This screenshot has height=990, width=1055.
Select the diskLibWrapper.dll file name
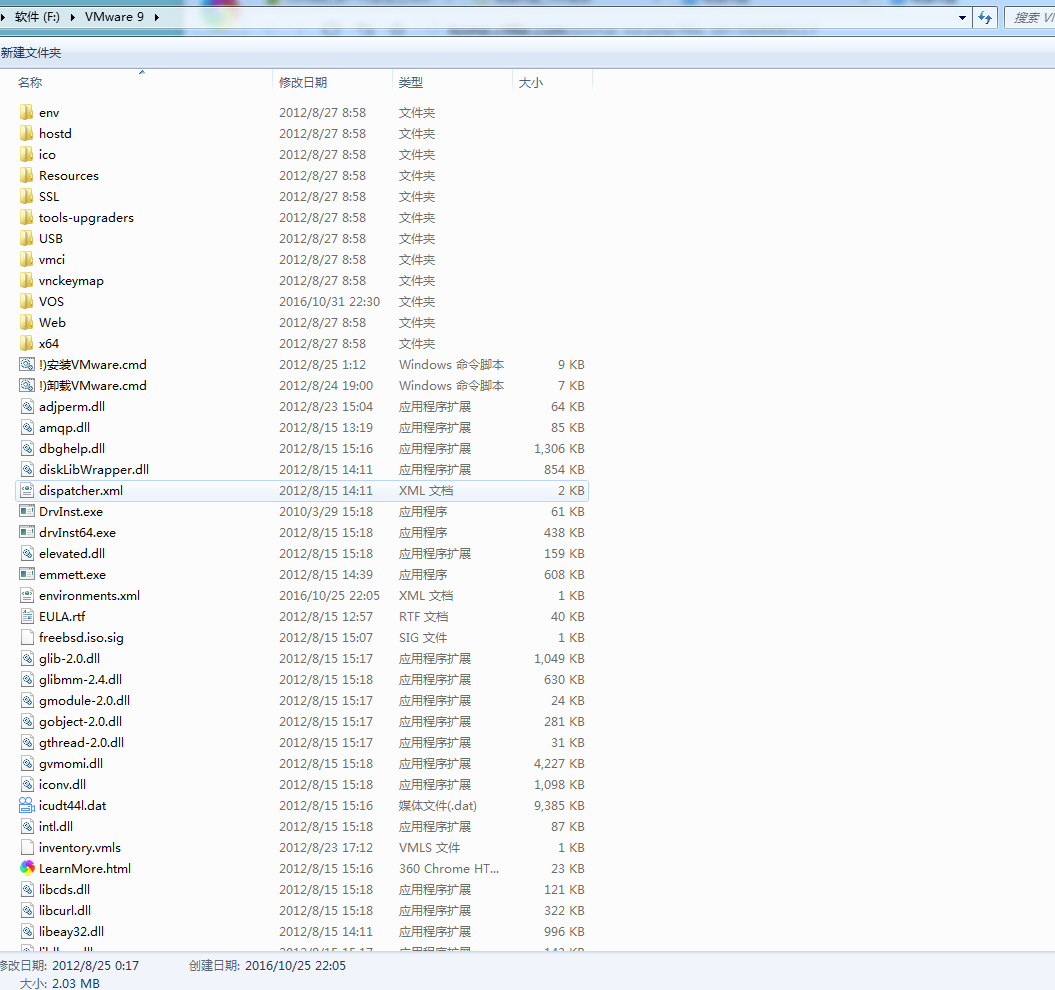pos(94,469)
